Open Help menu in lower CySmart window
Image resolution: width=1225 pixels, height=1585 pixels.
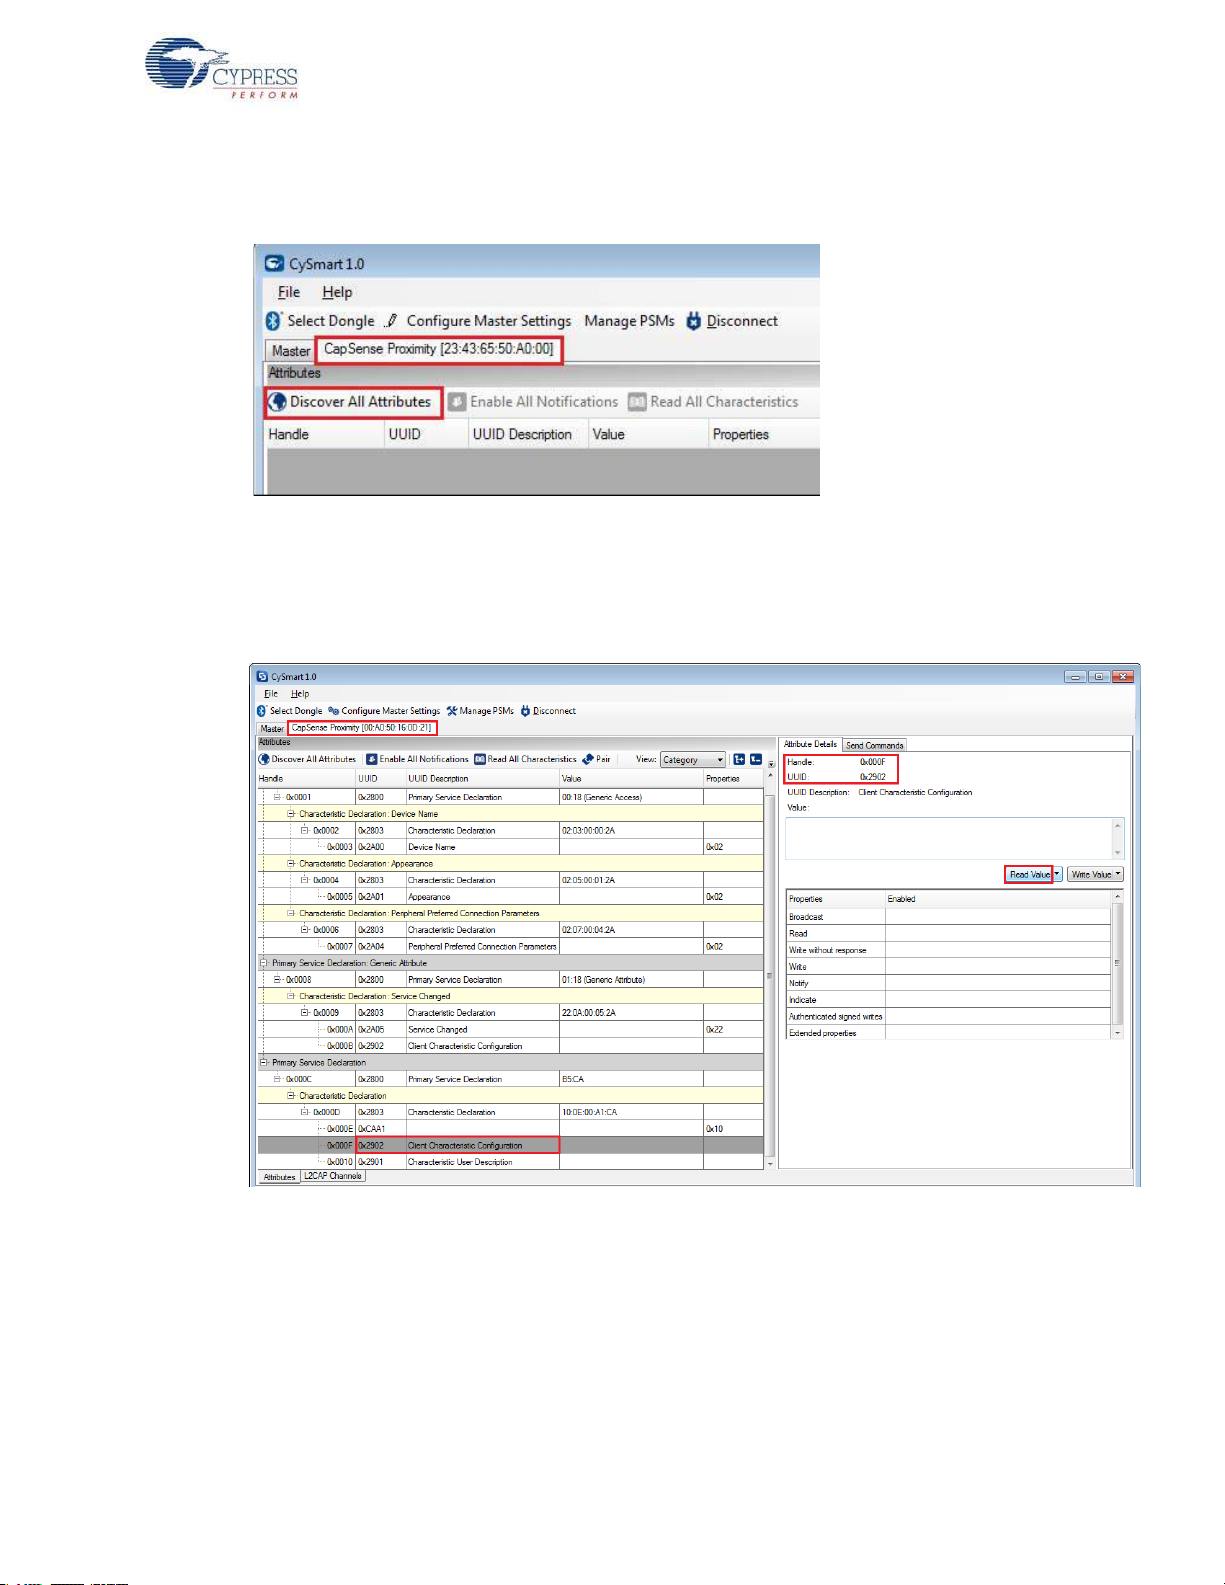[x=300, y=693]
